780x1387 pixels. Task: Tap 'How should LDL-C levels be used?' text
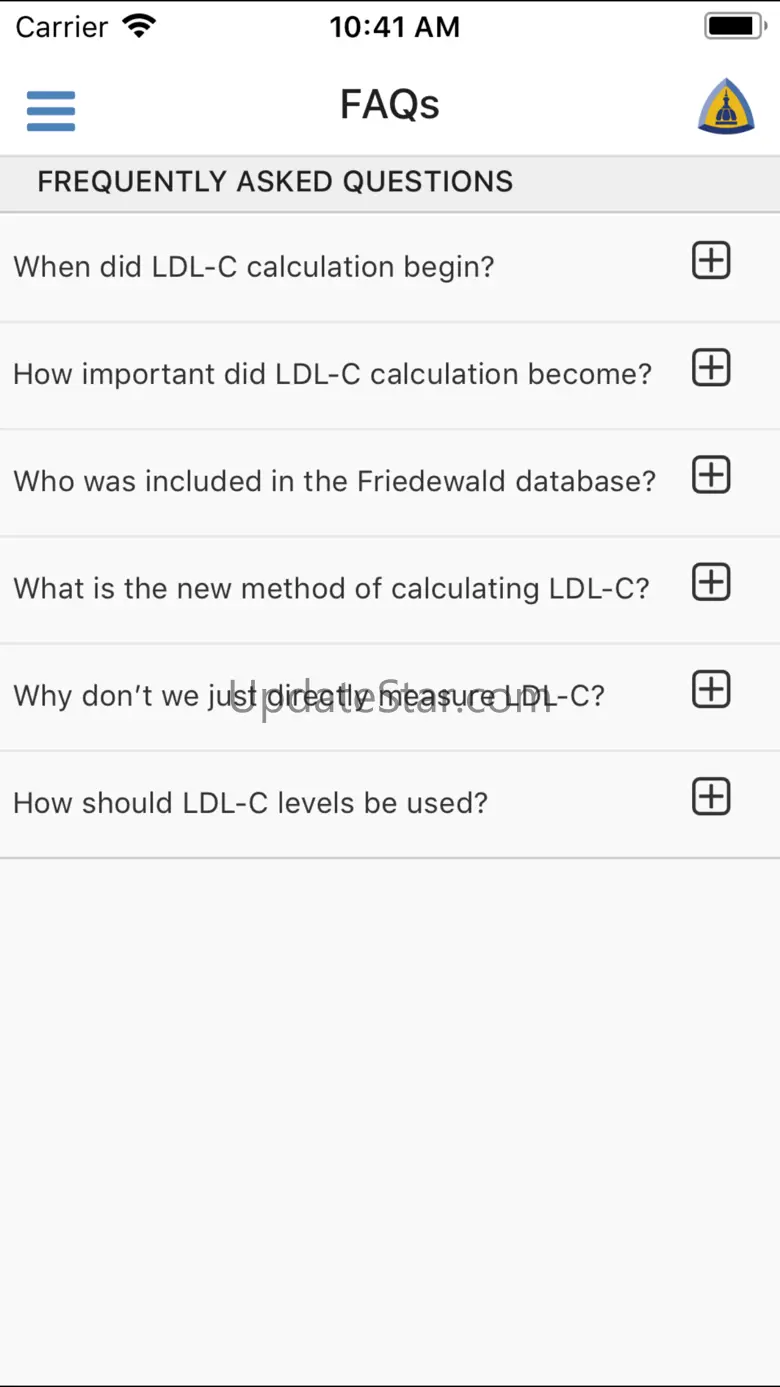coord(250,803)
